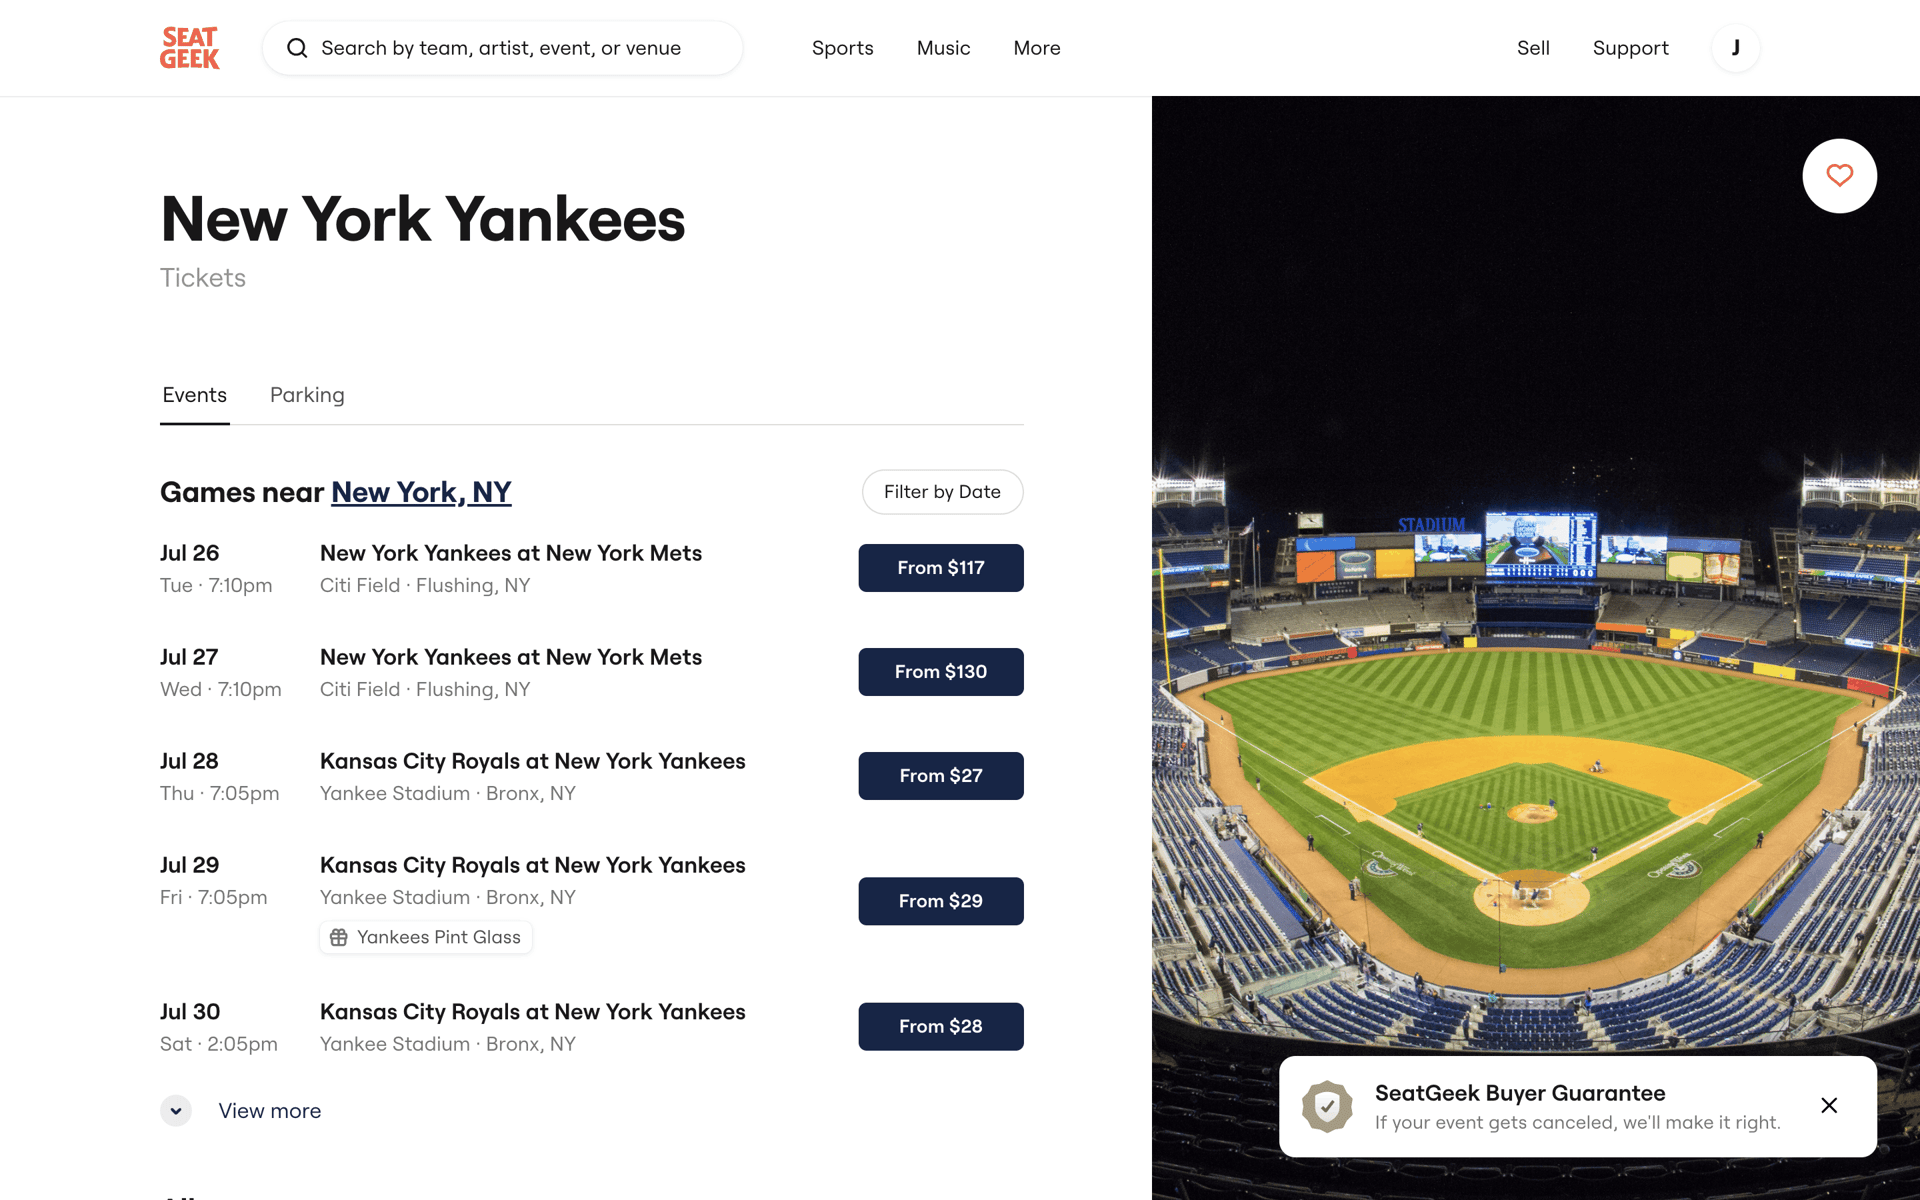
Task: Open the Sports menu
Action: pyautogui.click(x=842, y=48)
